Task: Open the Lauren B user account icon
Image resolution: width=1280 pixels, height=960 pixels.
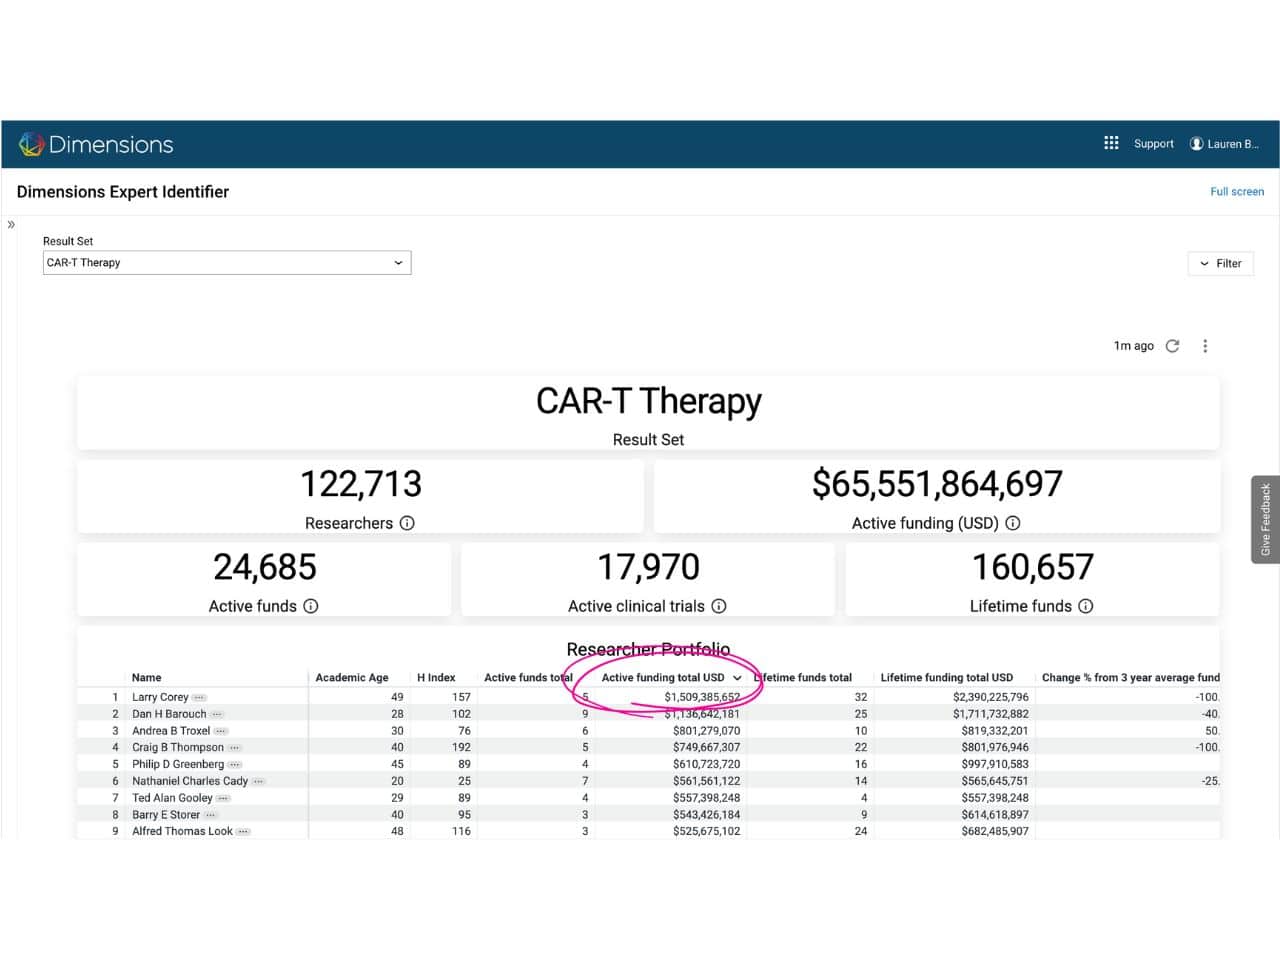Action: (x=1196, y=144)
